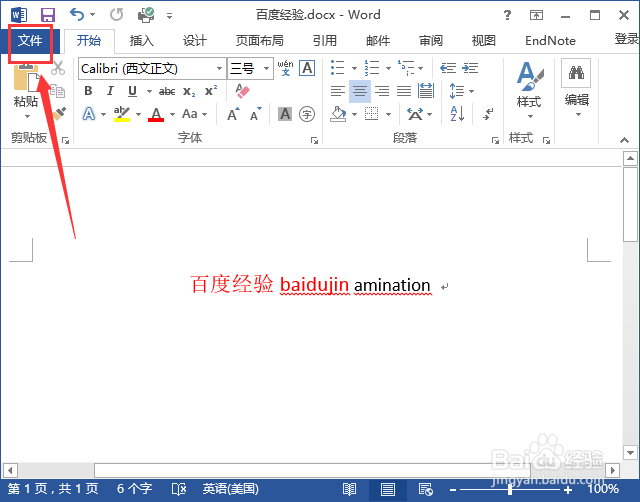Switch to the 设计 Design tab
Screen dimensions: 640x502
tap(194, 41)
